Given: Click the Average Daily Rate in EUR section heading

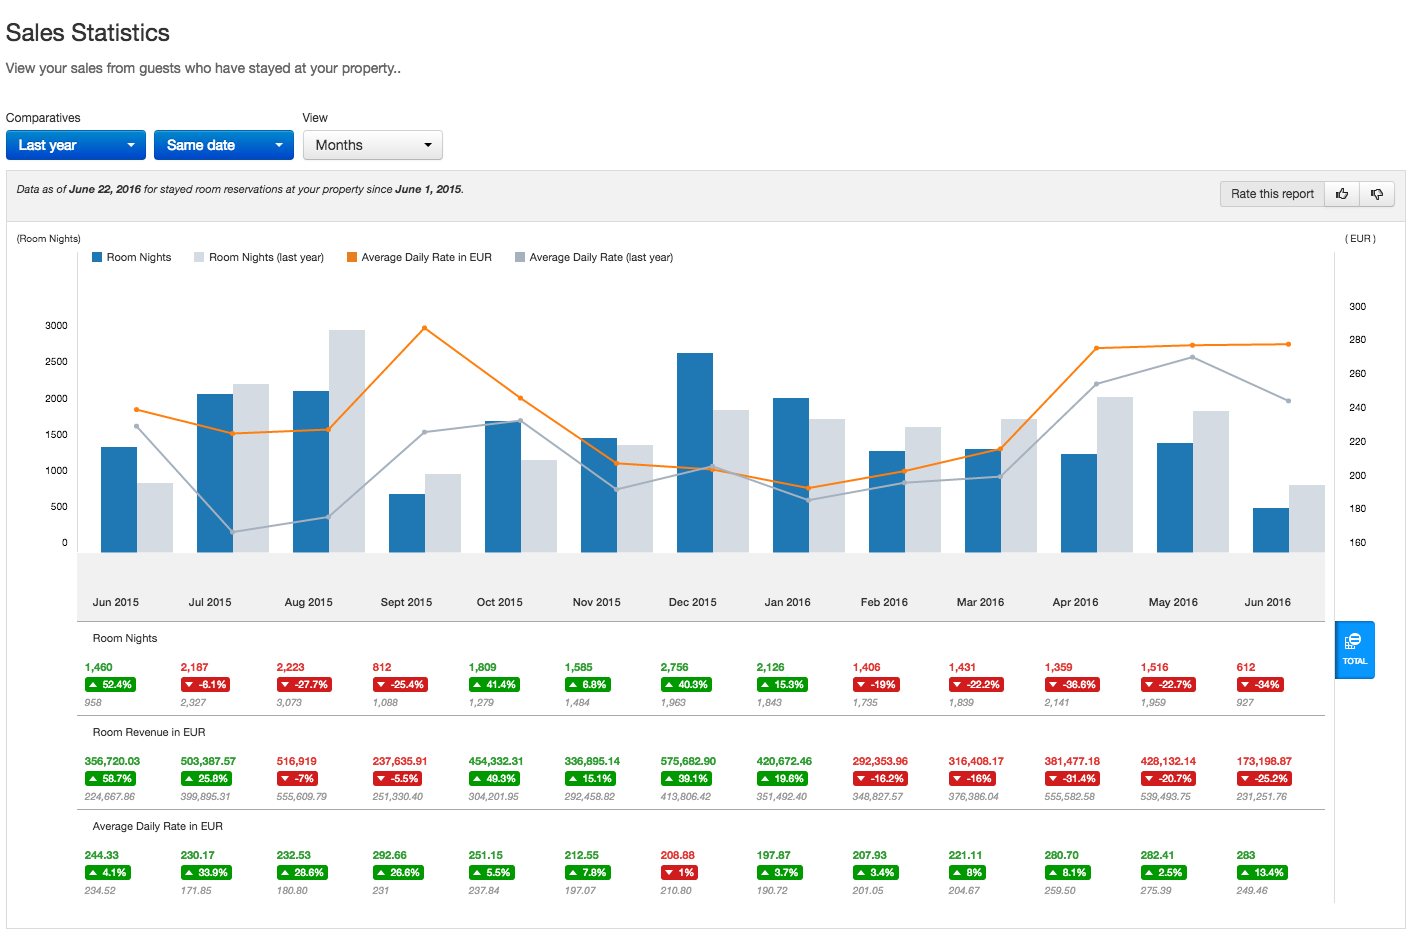Looking at the screenshot, I should (158, 826).
